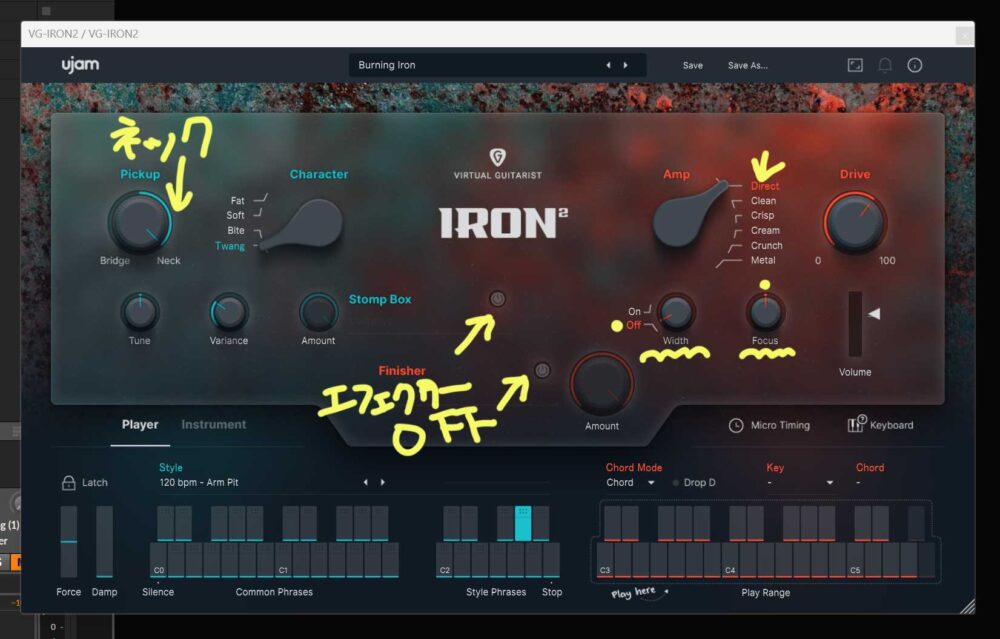The image size is (1000, 639).
Task: Choose the Crunch amp
Action: tap(767, 246)
